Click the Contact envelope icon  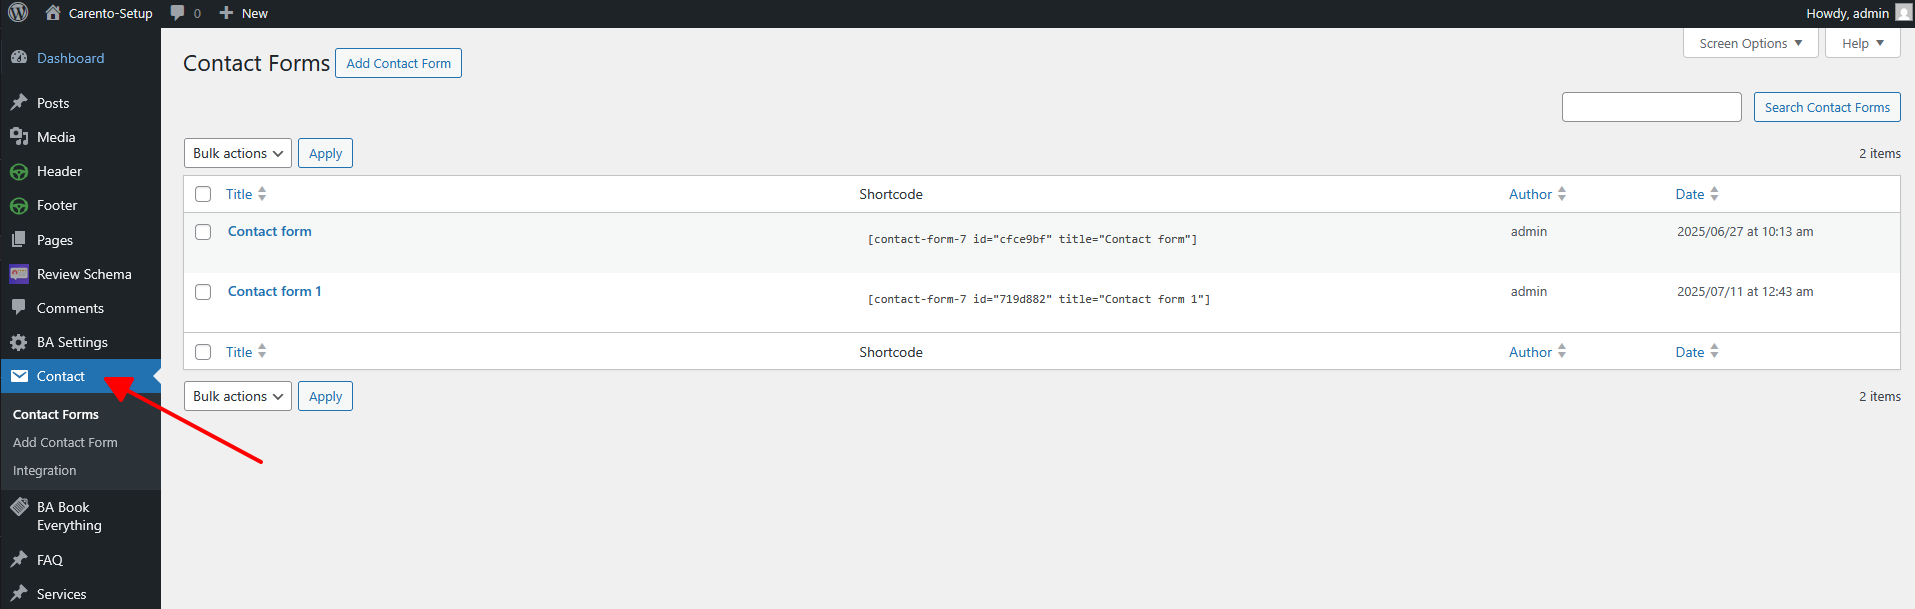pos(19,376)
